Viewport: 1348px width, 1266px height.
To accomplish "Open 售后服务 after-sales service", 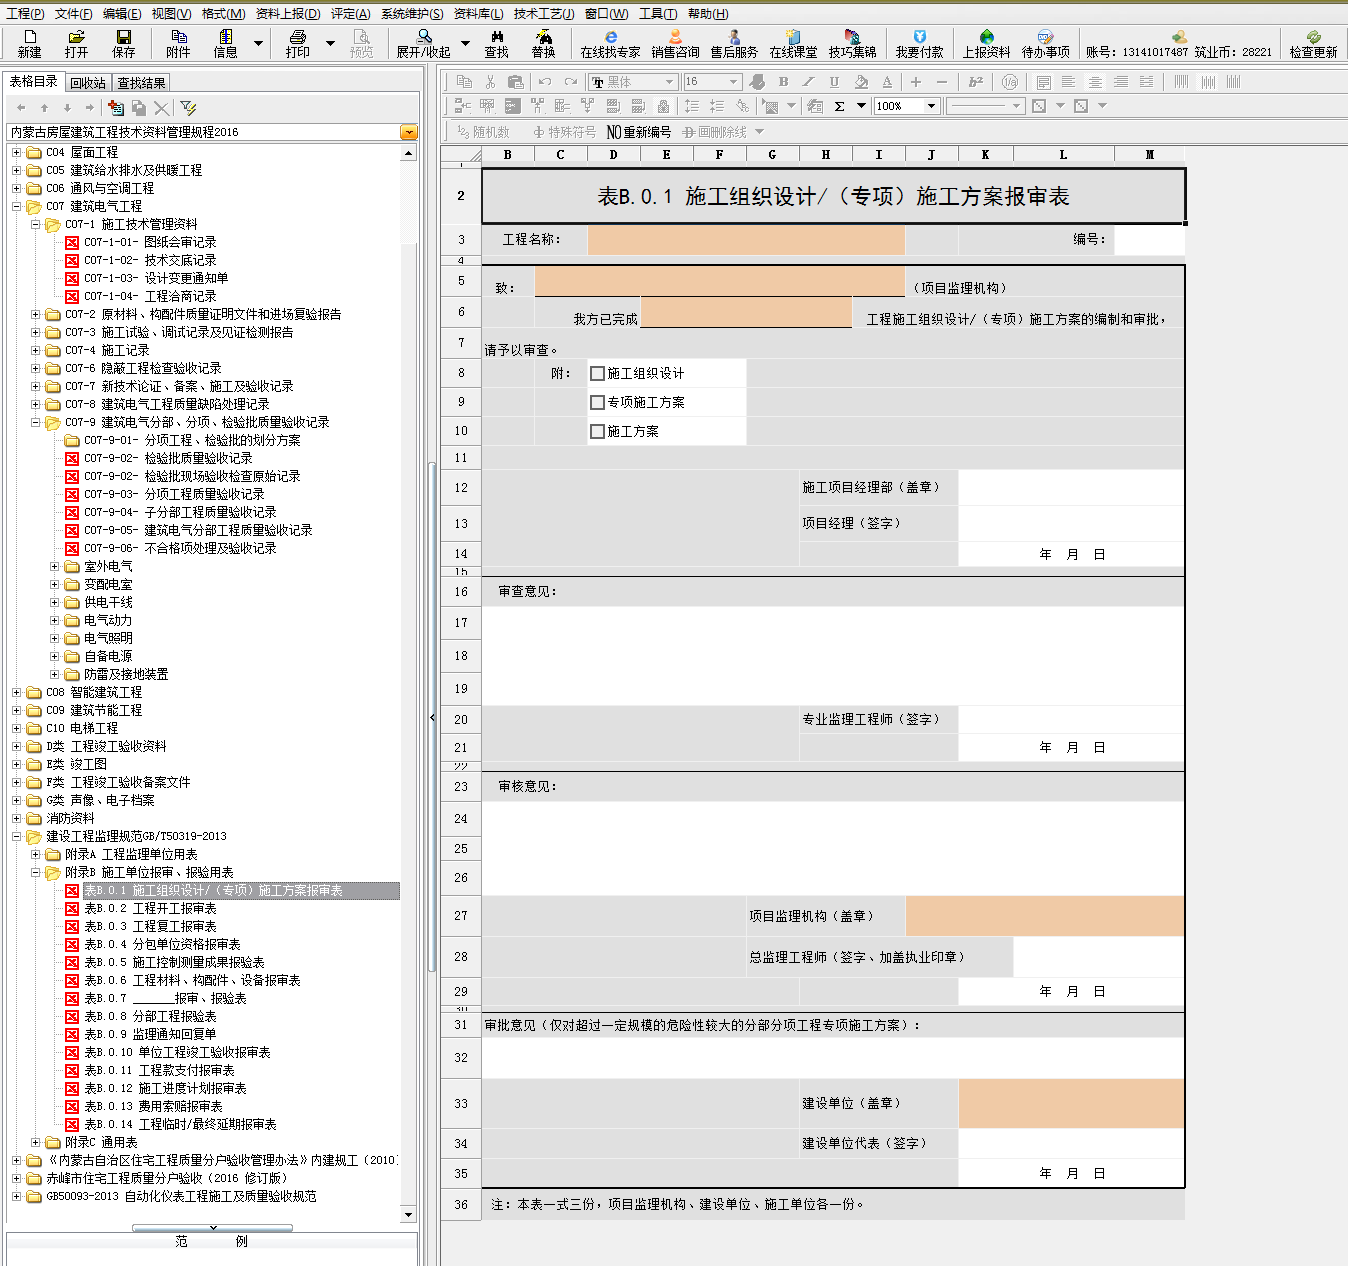I will click(x=734, y=44).
